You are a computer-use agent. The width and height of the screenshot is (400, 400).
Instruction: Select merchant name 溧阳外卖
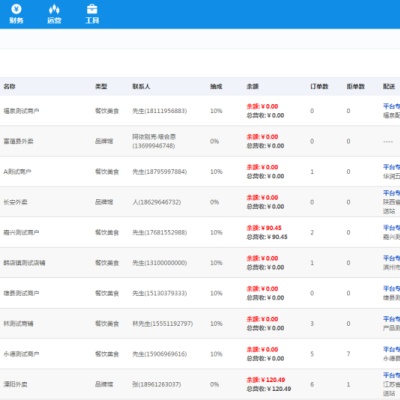[15, 384]
